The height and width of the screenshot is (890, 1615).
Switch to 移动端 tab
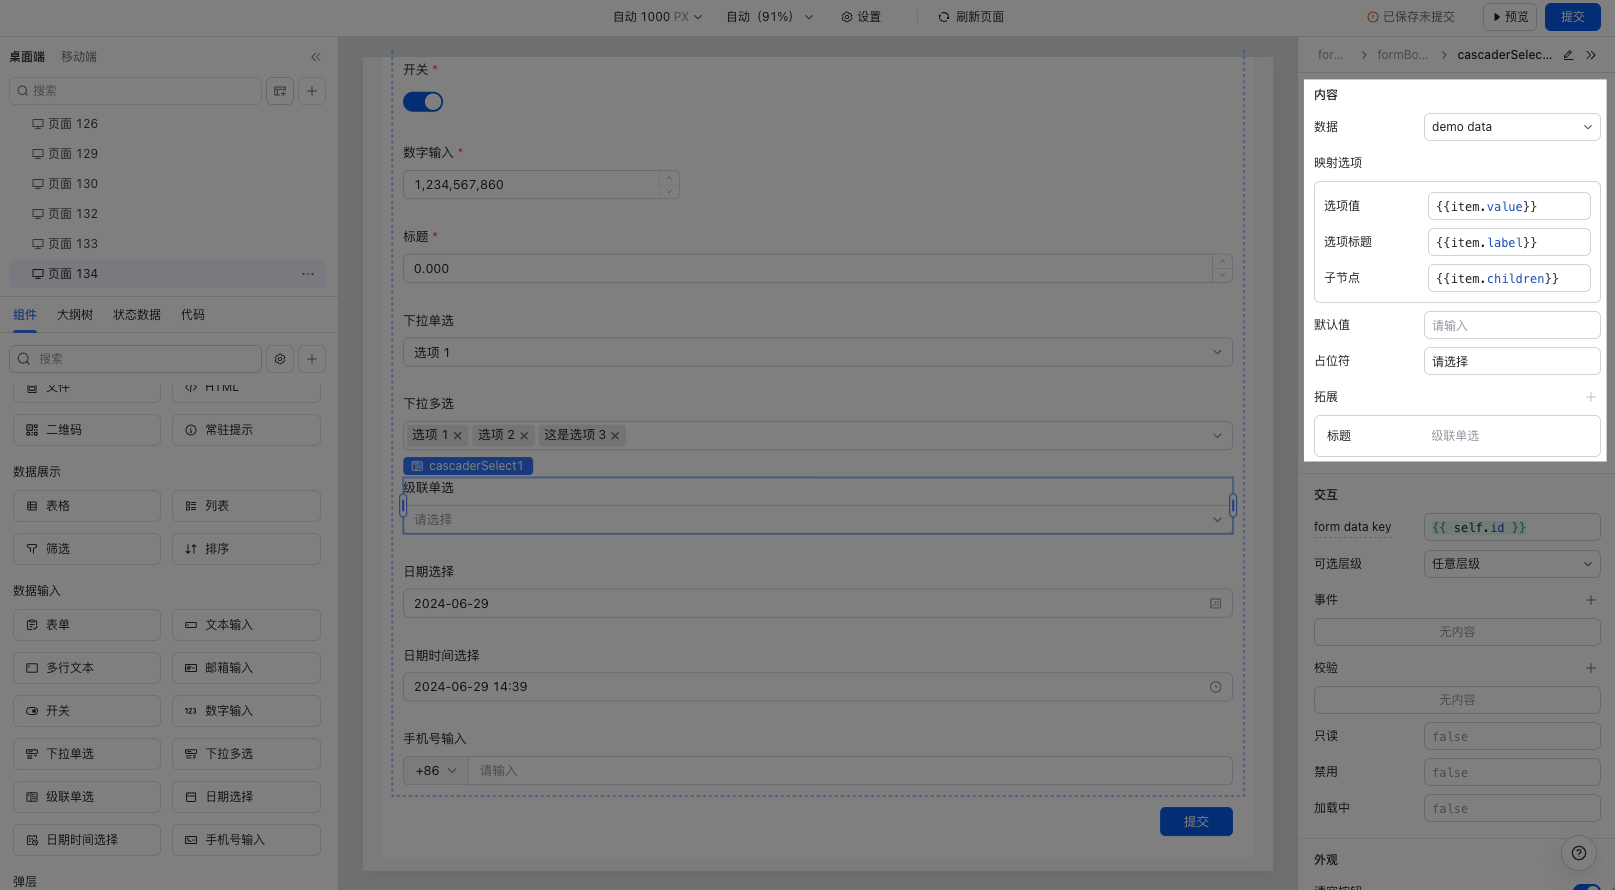[79, 57]
